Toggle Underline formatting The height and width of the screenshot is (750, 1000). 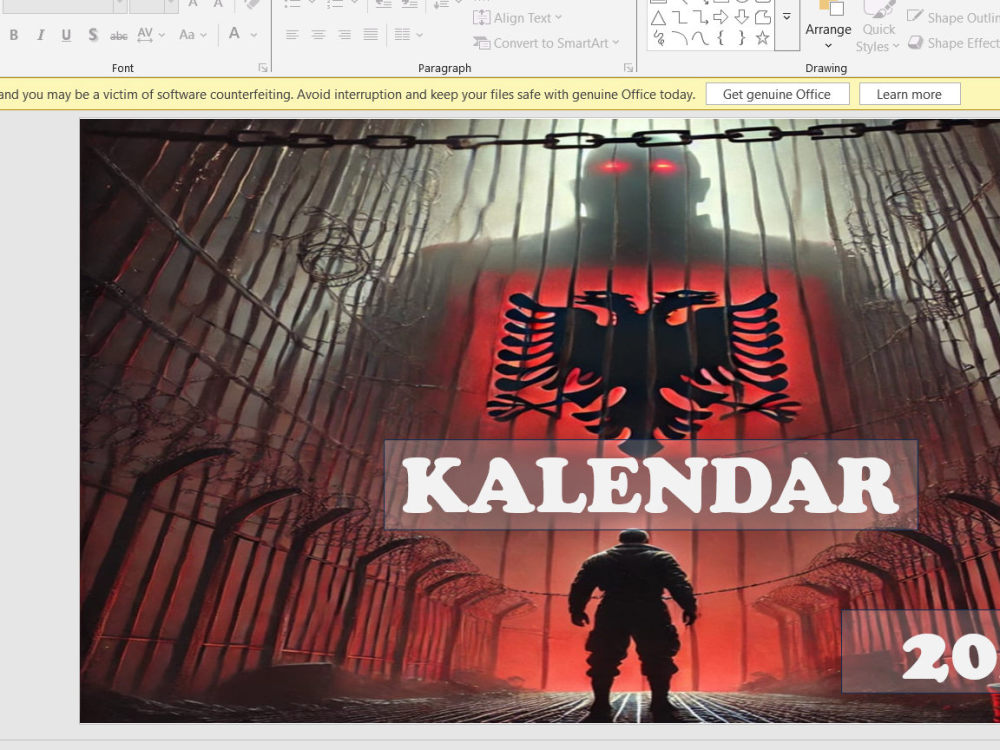[66, 35]
